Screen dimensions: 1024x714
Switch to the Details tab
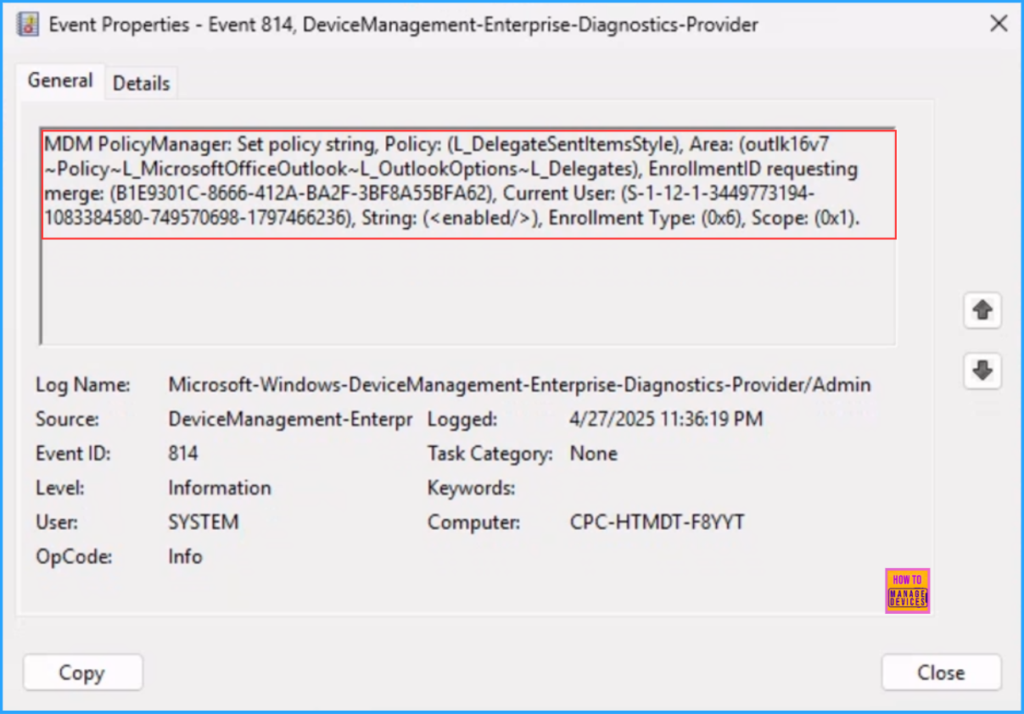pyautogui.click(x=141, y=83)
